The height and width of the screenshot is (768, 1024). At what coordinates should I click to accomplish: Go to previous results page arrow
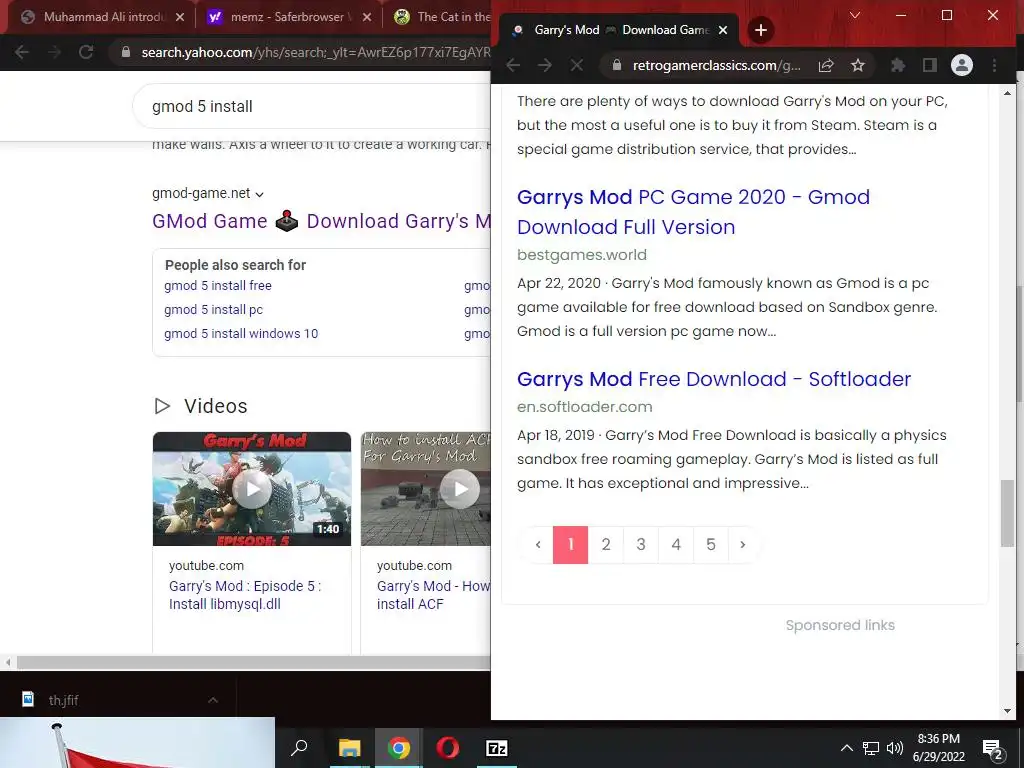coord(538,545)
